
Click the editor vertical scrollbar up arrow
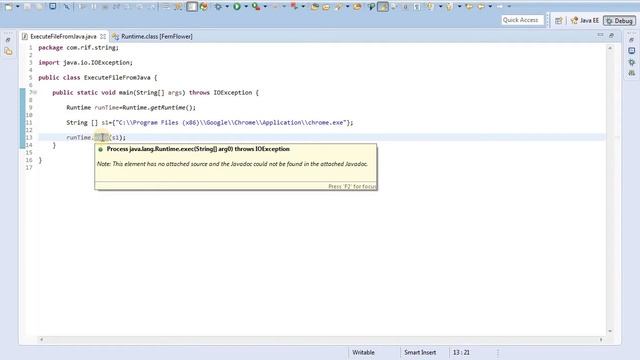coord(610,48)
